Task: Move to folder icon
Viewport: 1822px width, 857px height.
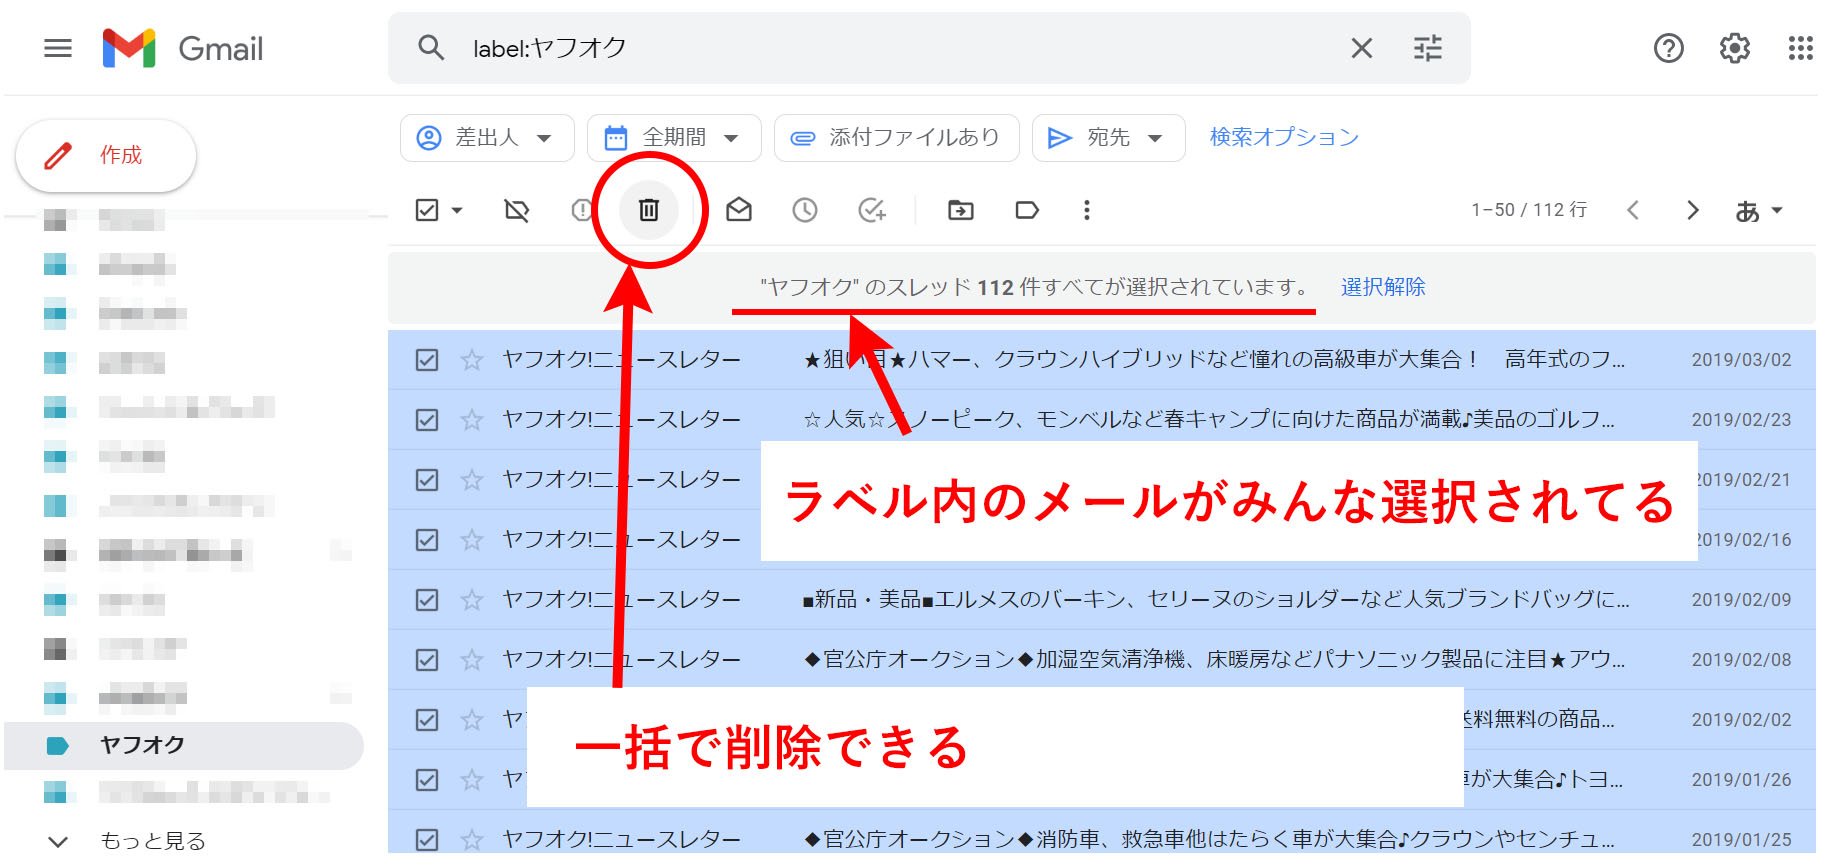Action: pyautogui.click(x=960, y=210)
